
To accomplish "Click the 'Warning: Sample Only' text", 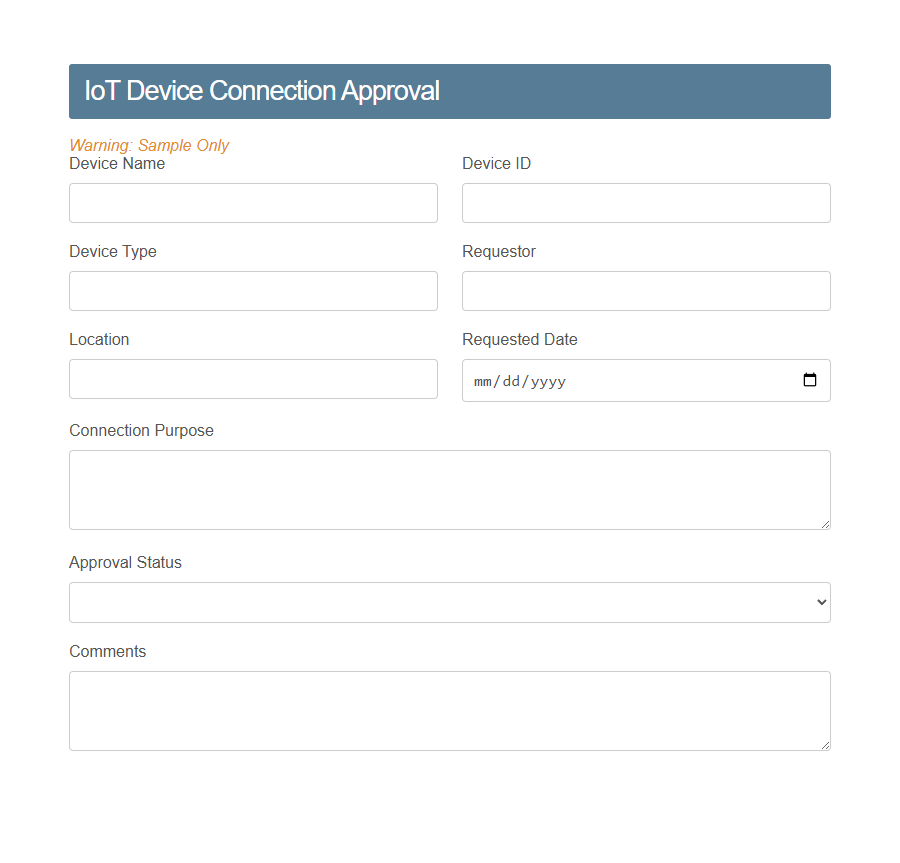I will click(149, 145).
